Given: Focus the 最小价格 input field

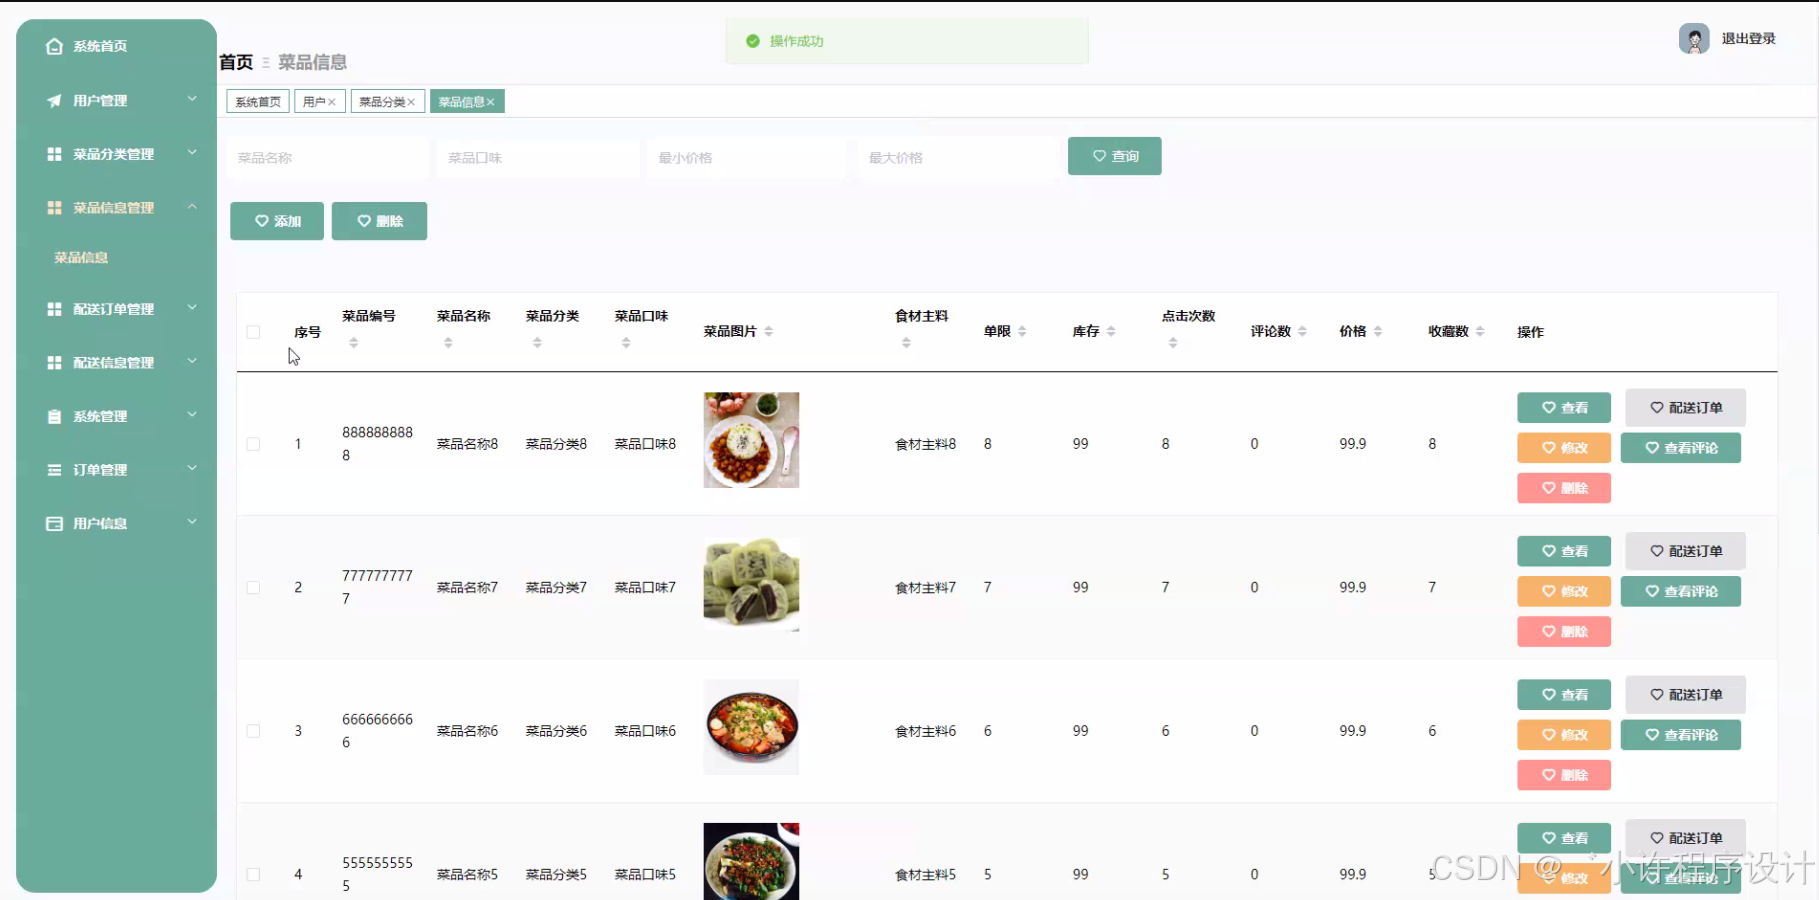Looking at the screenshot, I should tap(748, 158).
